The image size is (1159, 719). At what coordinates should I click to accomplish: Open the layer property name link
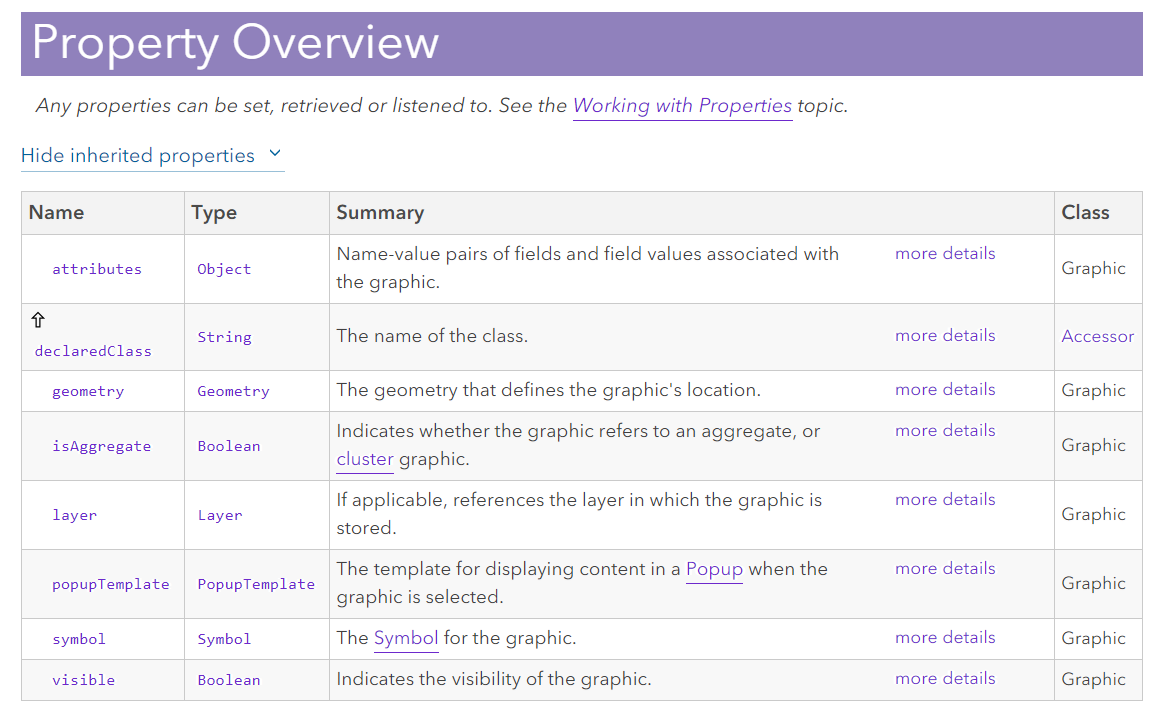(74, 515)
